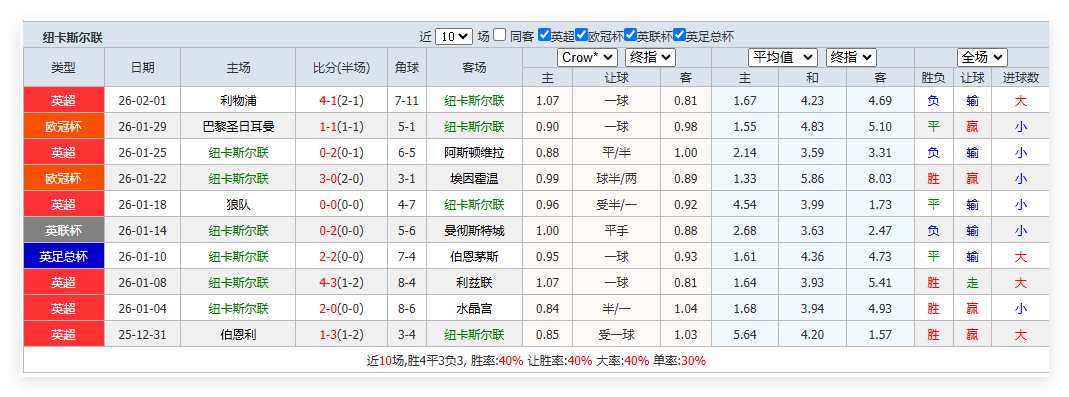Click 埃因霍温 team name
The height and width of the screenshot is (397, 1069).
[475, 179]
